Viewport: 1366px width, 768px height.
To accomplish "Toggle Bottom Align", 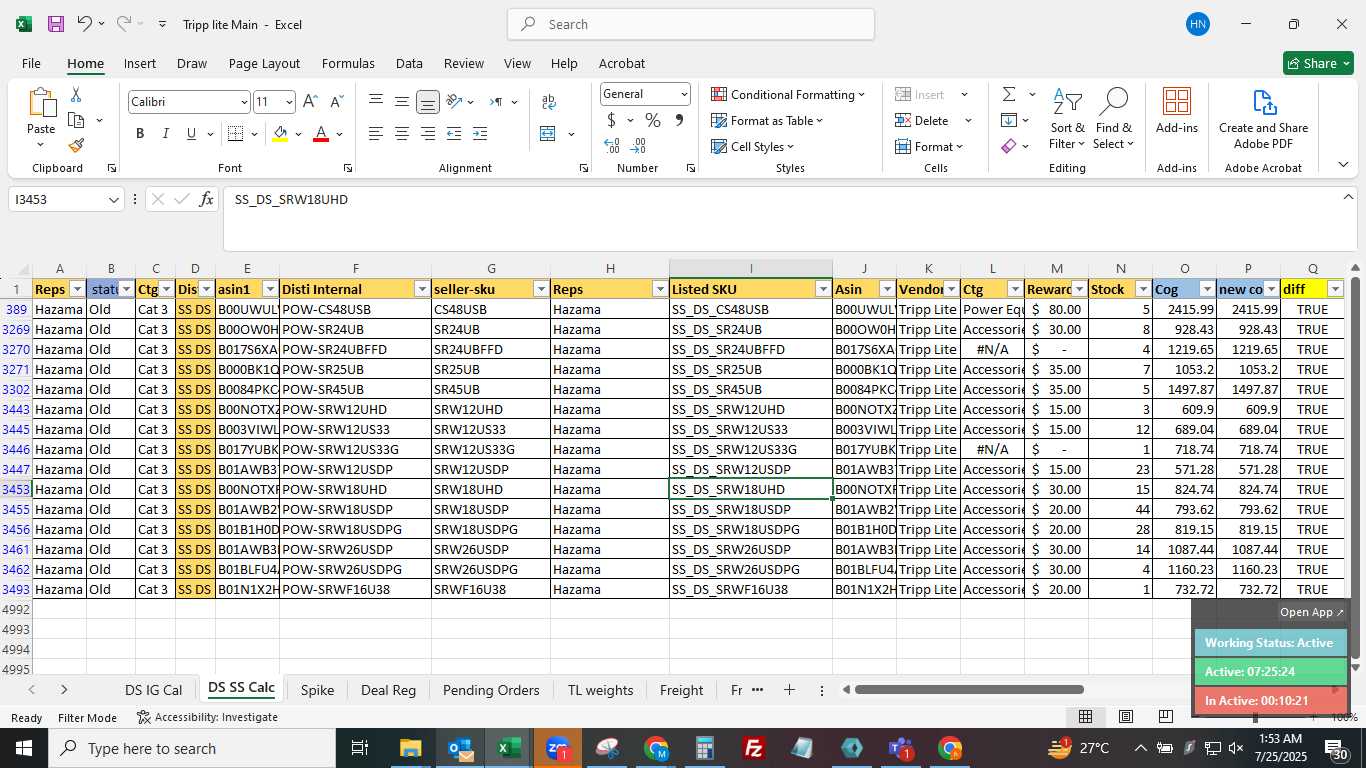I will pyautogui.click(x=428, y=102).
